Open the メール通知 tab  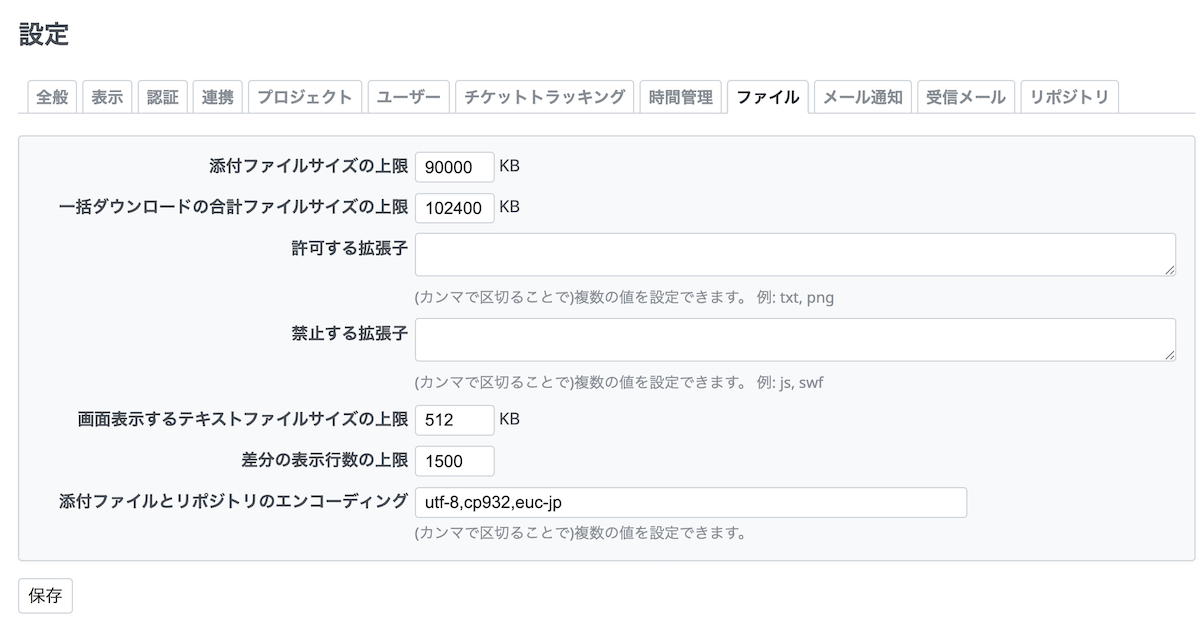click(x=862, y=97)
